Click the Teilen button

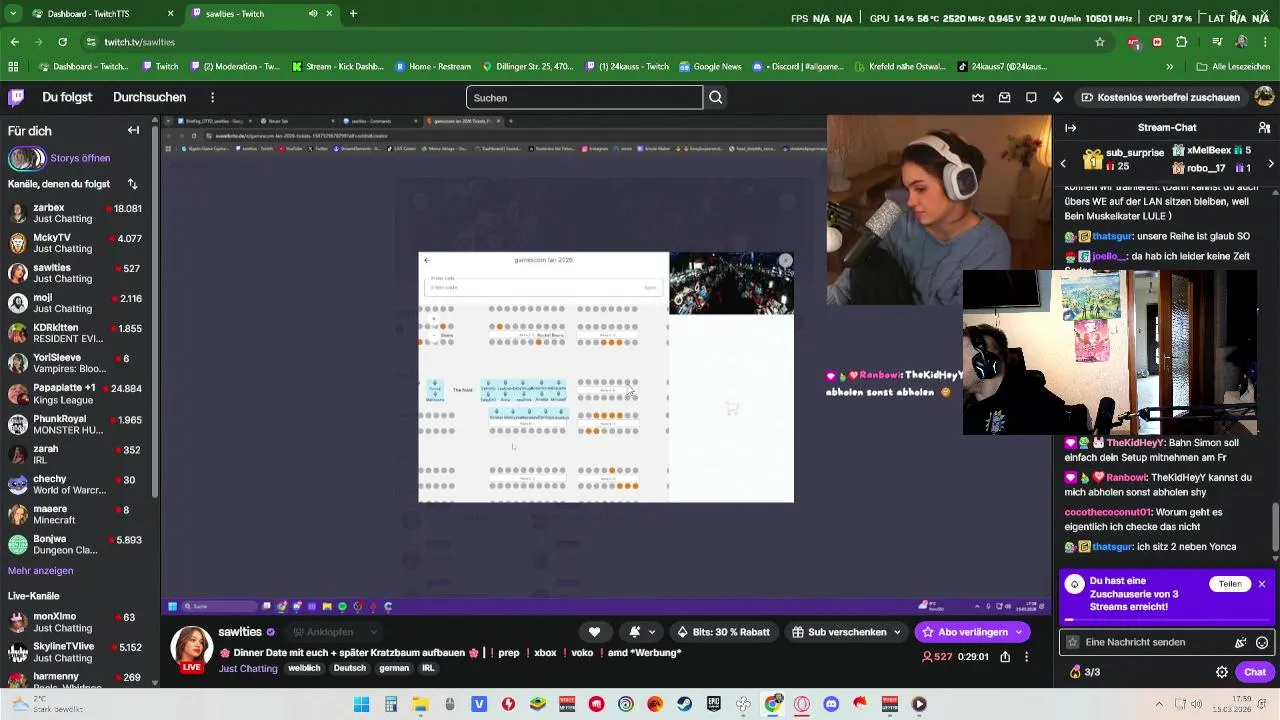point(1230,584)
